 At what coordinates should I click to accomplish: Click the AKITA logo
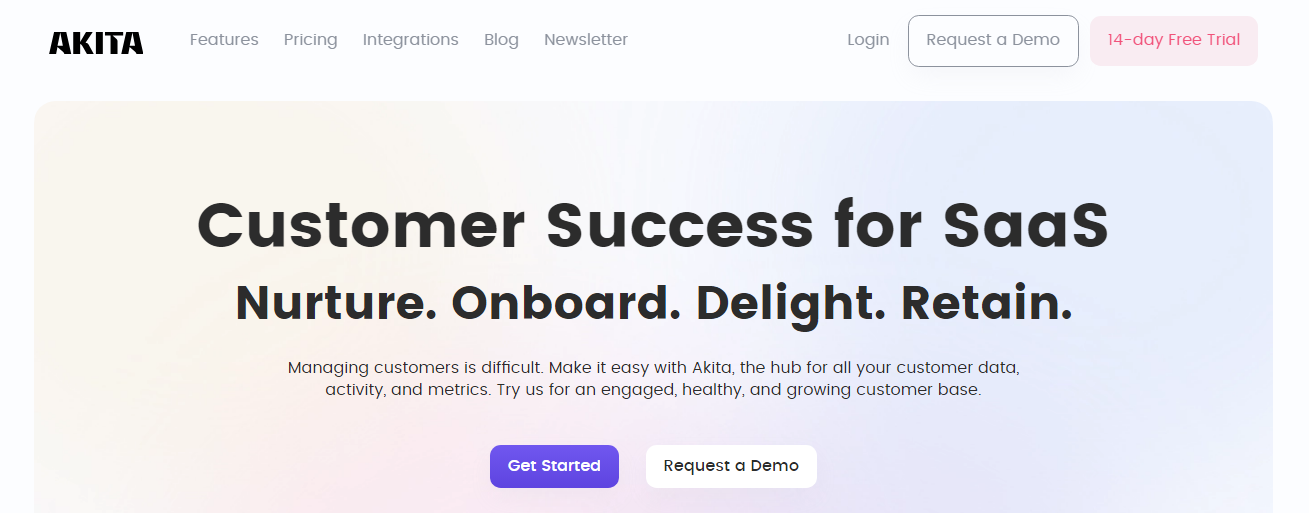click(96, 42)
